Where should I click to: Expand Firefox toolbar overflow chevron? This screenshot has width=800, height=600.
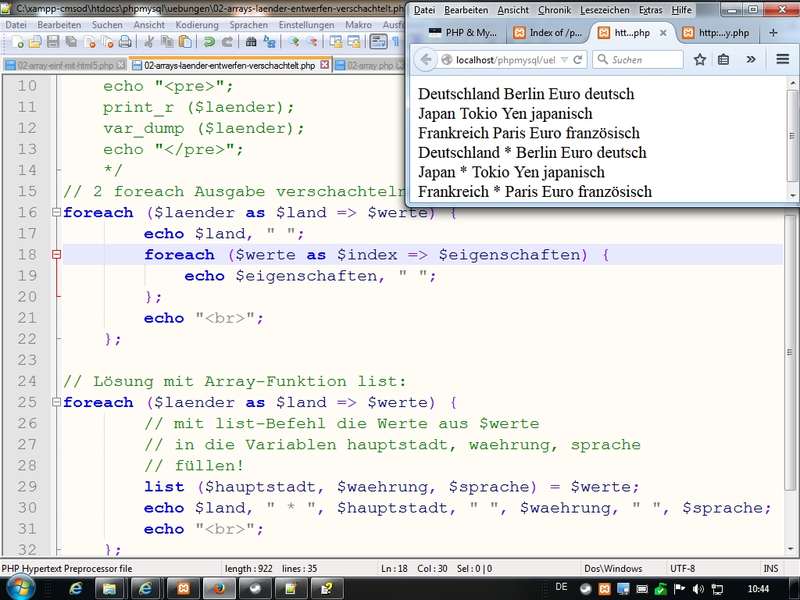(751, 60)
